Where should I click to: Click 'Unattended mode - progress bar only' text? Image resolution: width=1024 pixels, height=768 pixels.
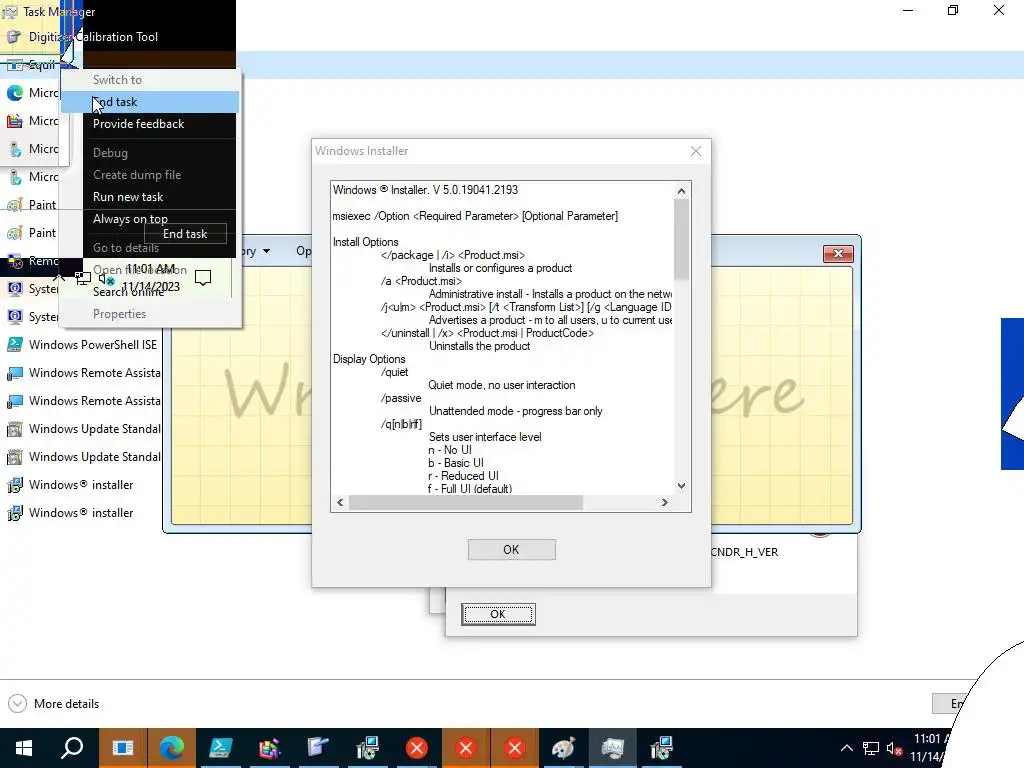[x=515, y=411]
